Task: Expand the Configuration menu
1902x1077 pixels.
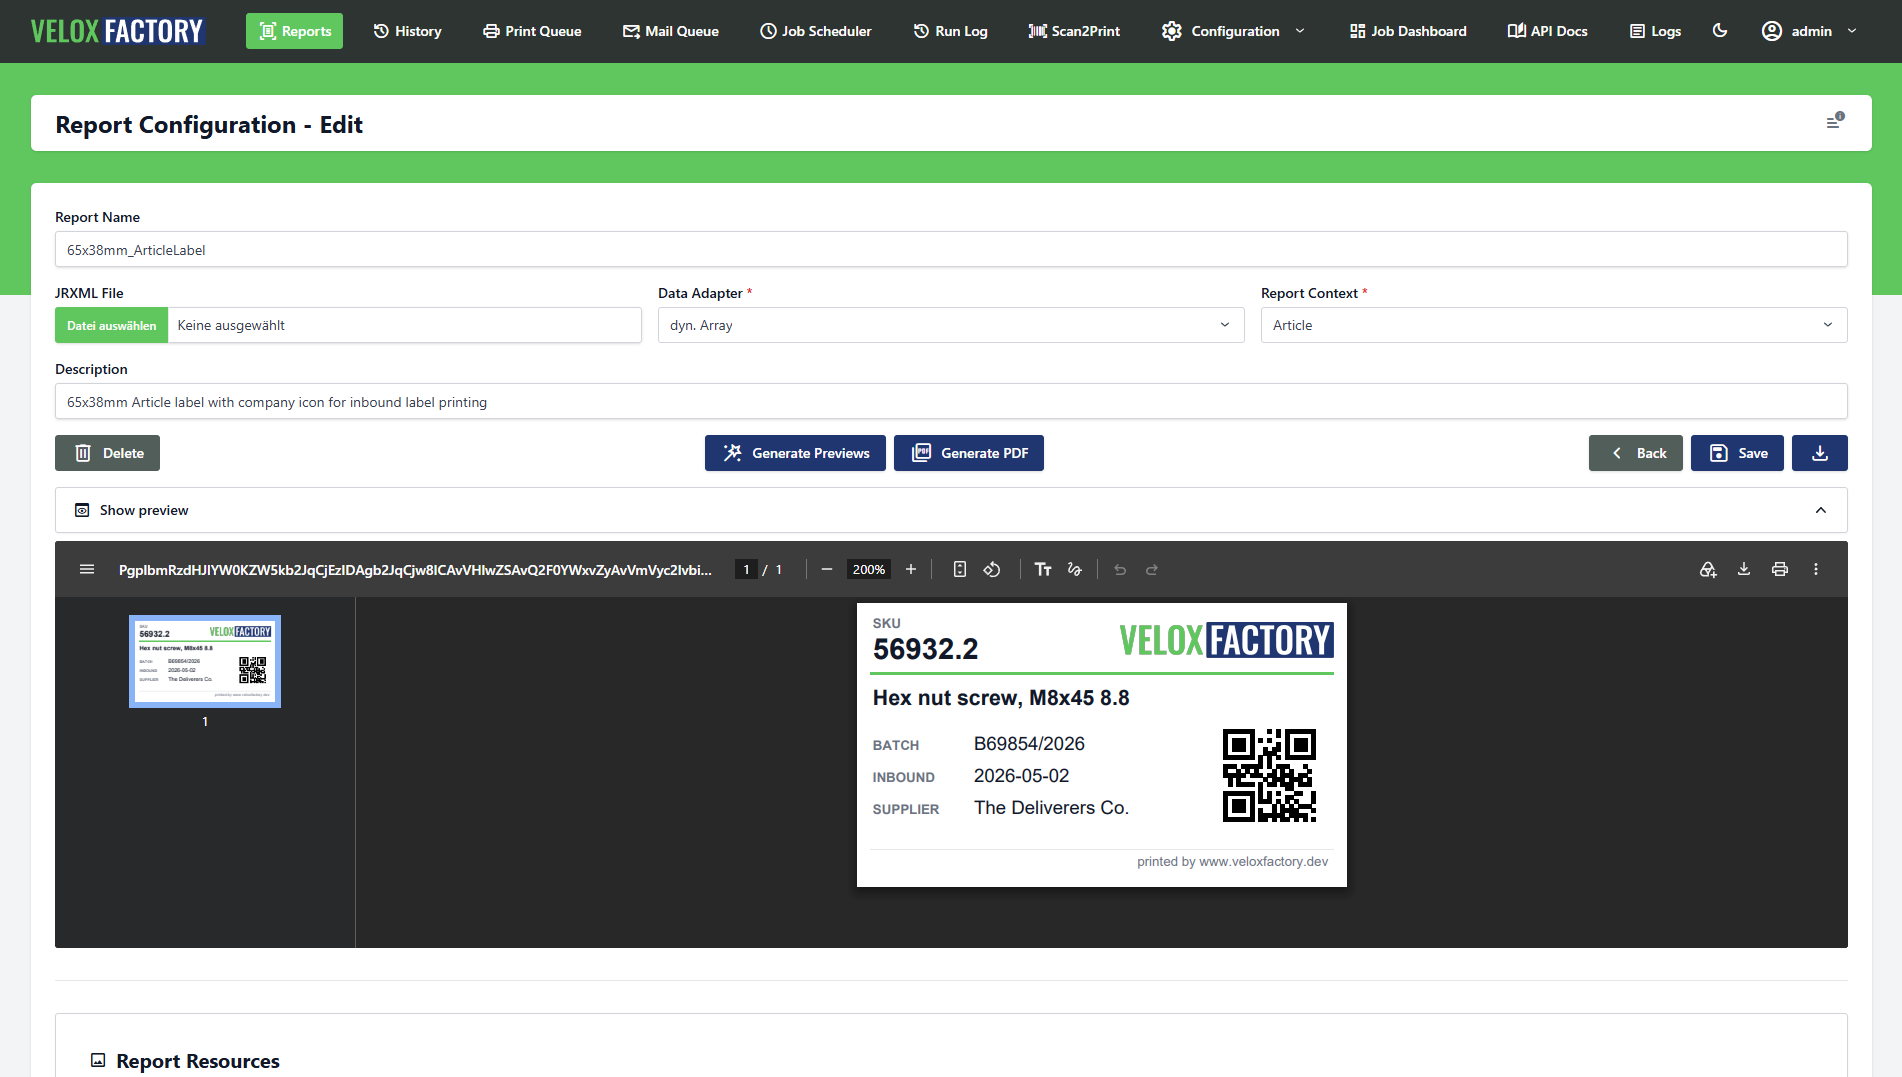Action: click(1233, 31)
